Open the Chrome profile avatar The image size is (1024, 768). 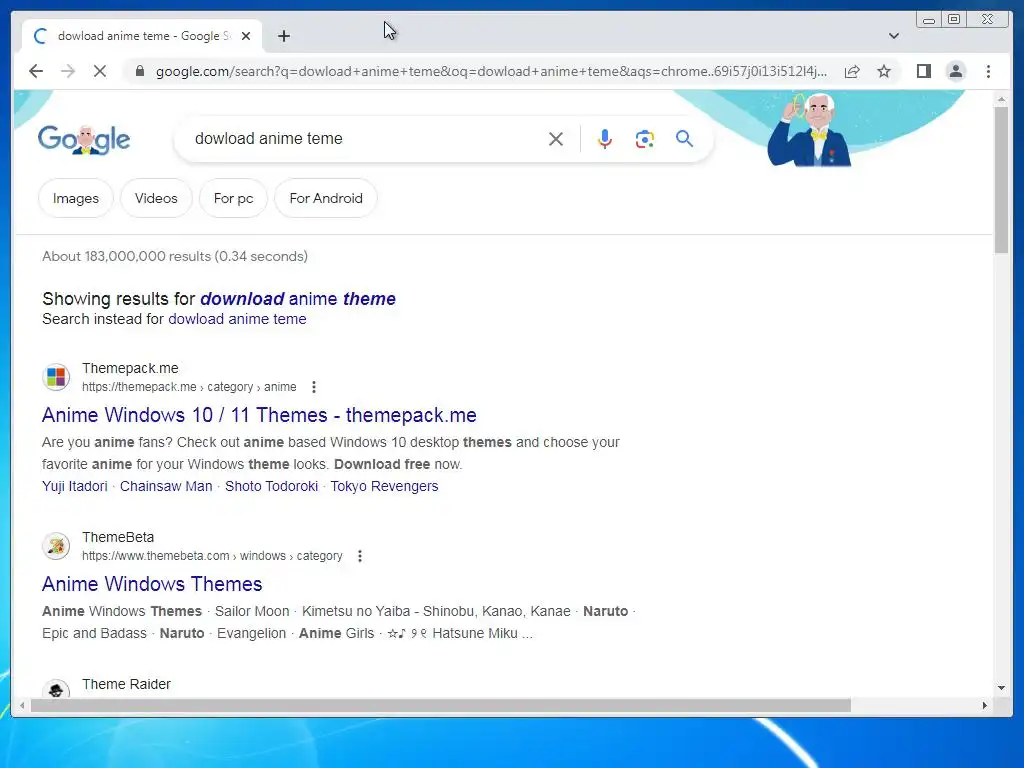point(955,71)
